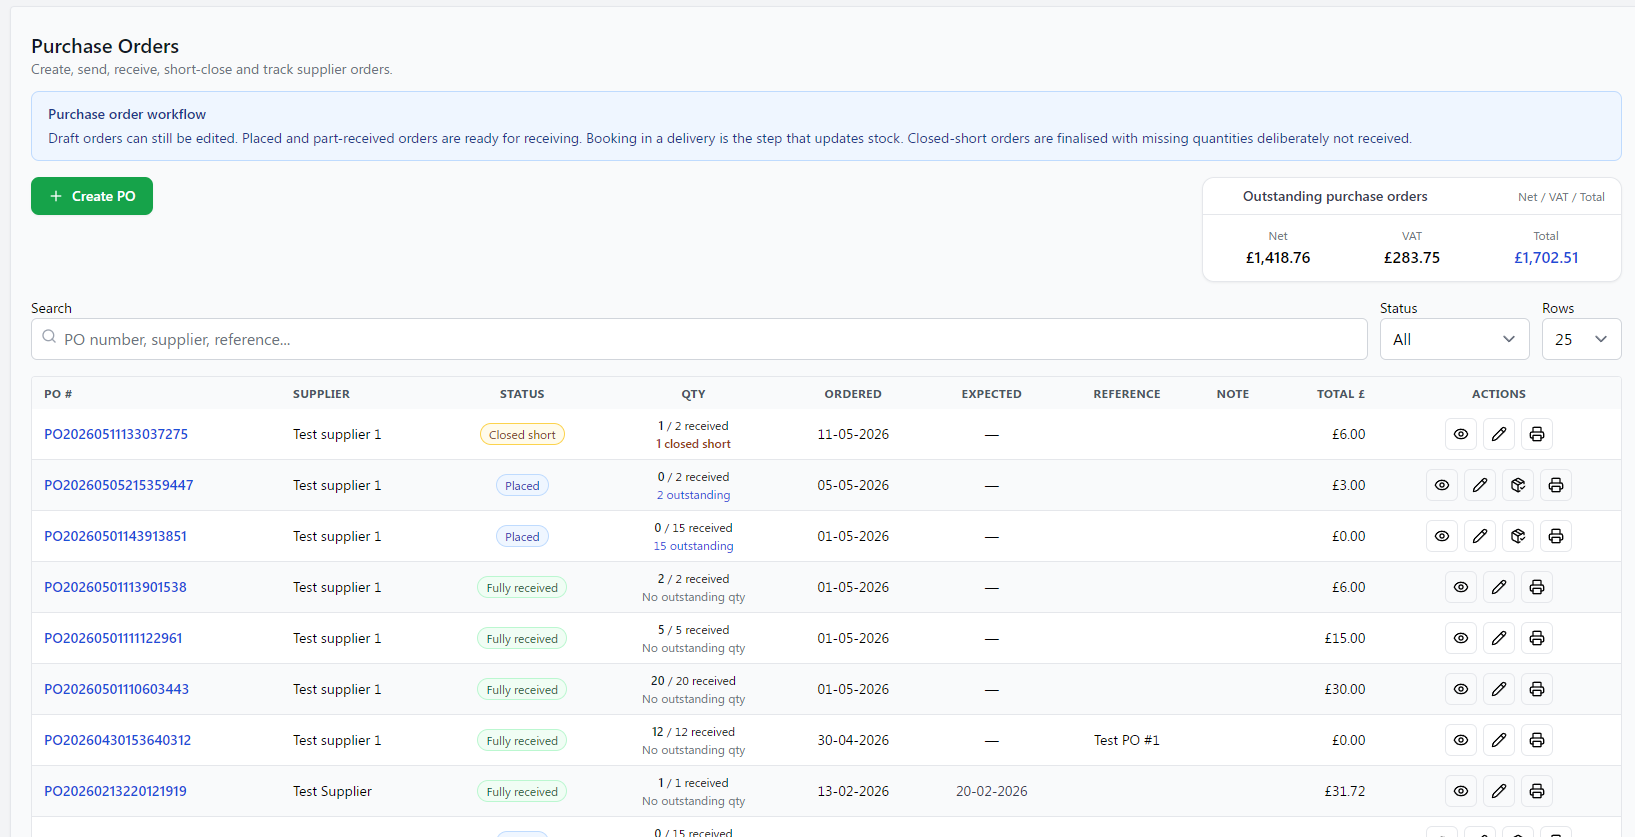Edit purchase order PO20260505215359447
This screenshot has height=837, width=1635.
(x=1480, y=485)
